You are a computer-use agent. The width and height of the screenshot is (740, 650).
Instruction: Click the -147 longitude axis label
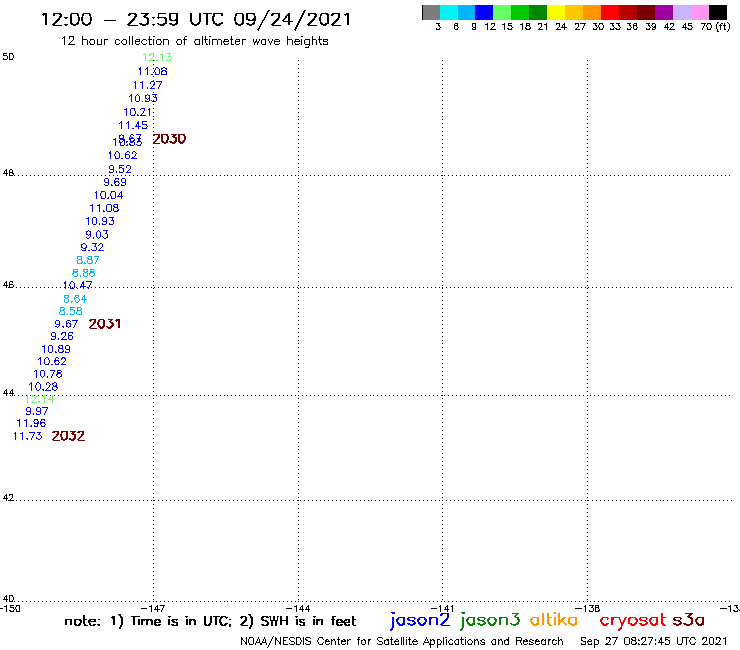153,608
